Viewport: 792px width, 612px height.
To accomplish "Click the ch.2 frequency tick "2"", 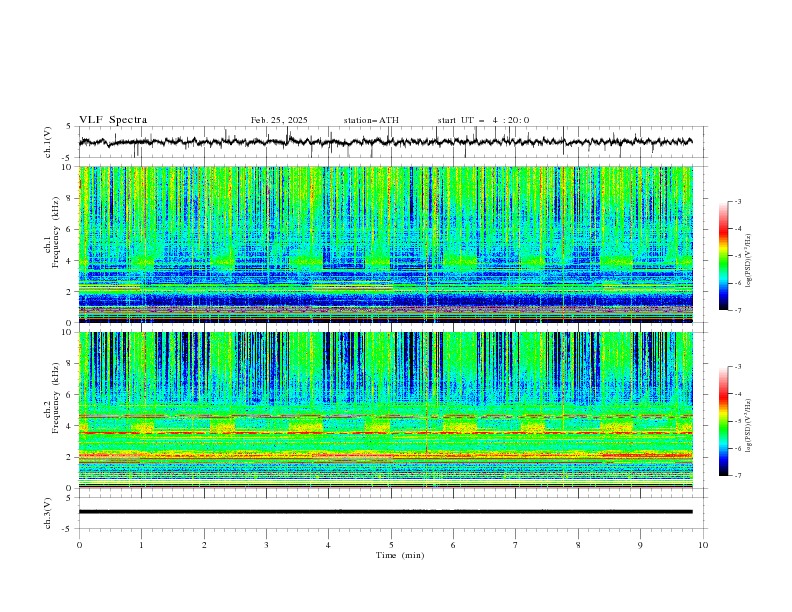I will (70, 457).
